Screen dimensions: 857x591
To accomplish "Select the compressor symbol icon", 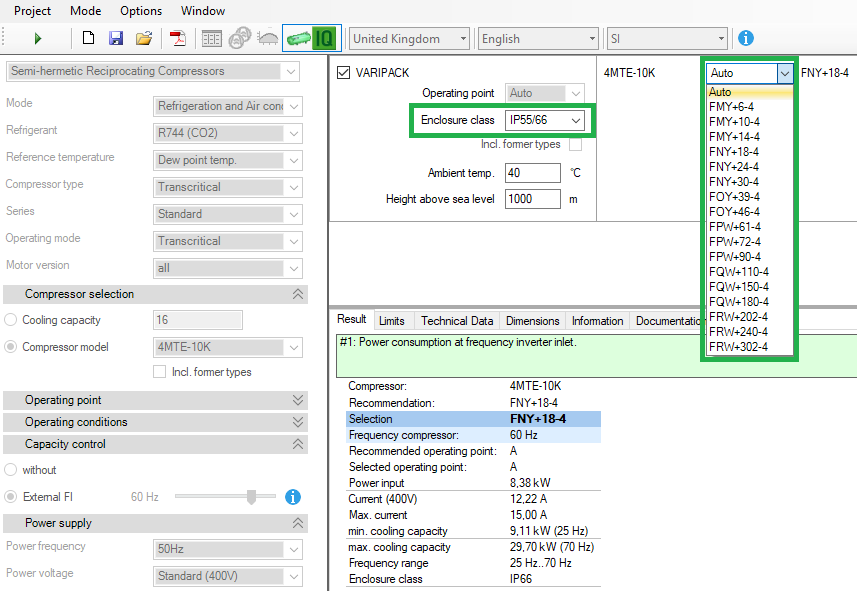I will 238,37.
